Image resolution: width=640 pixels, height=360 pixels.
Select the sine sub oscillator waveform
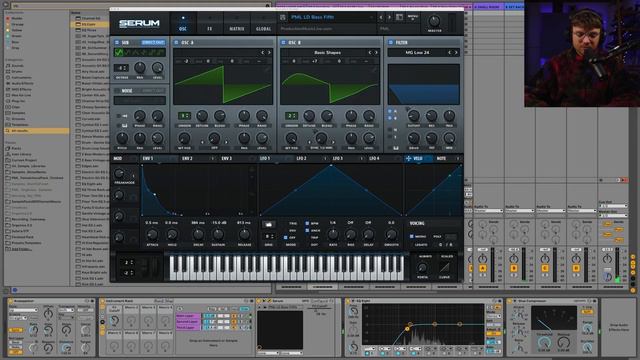pos(118,52)
